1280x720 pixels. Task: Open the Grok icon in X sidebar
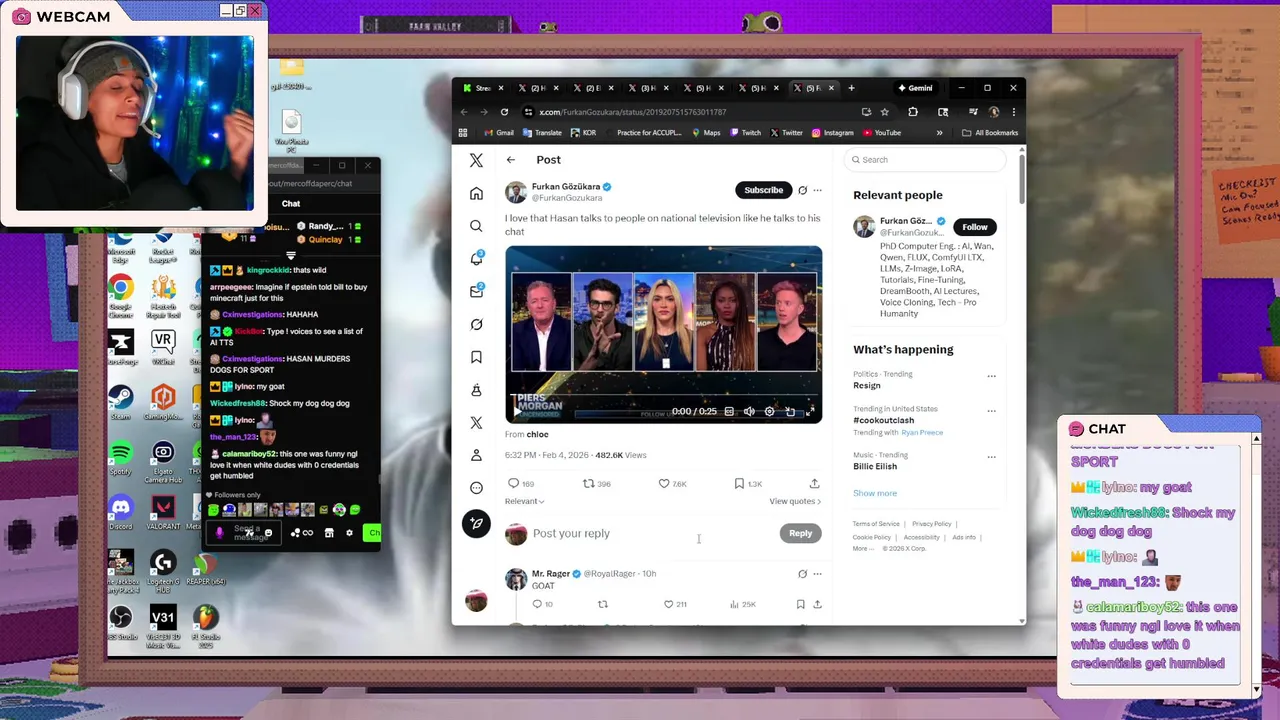pos(476,324)
